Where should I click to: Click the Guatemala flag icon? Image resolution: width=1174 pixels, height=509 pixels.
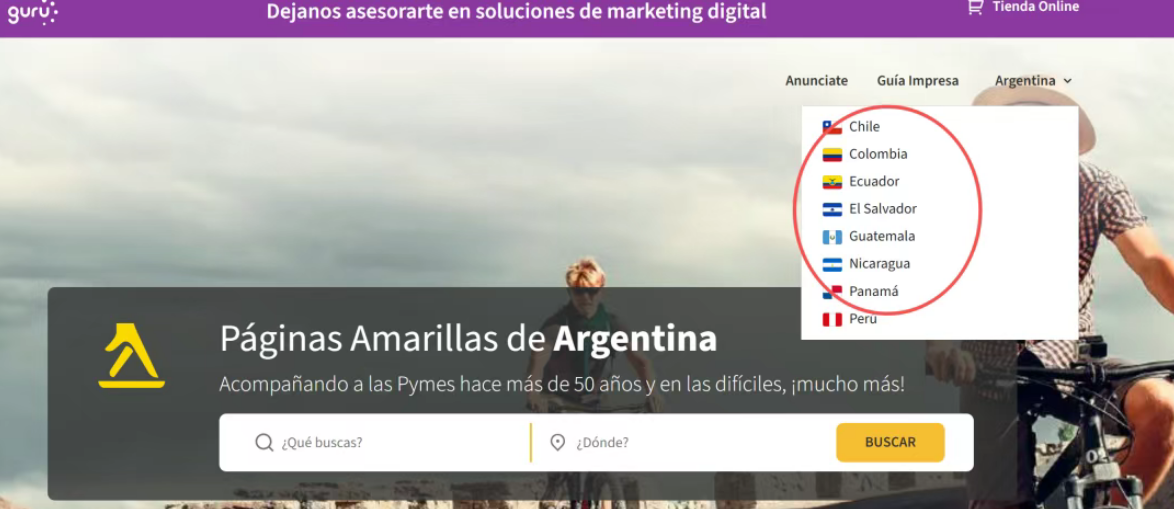click(x=832, y=237)
